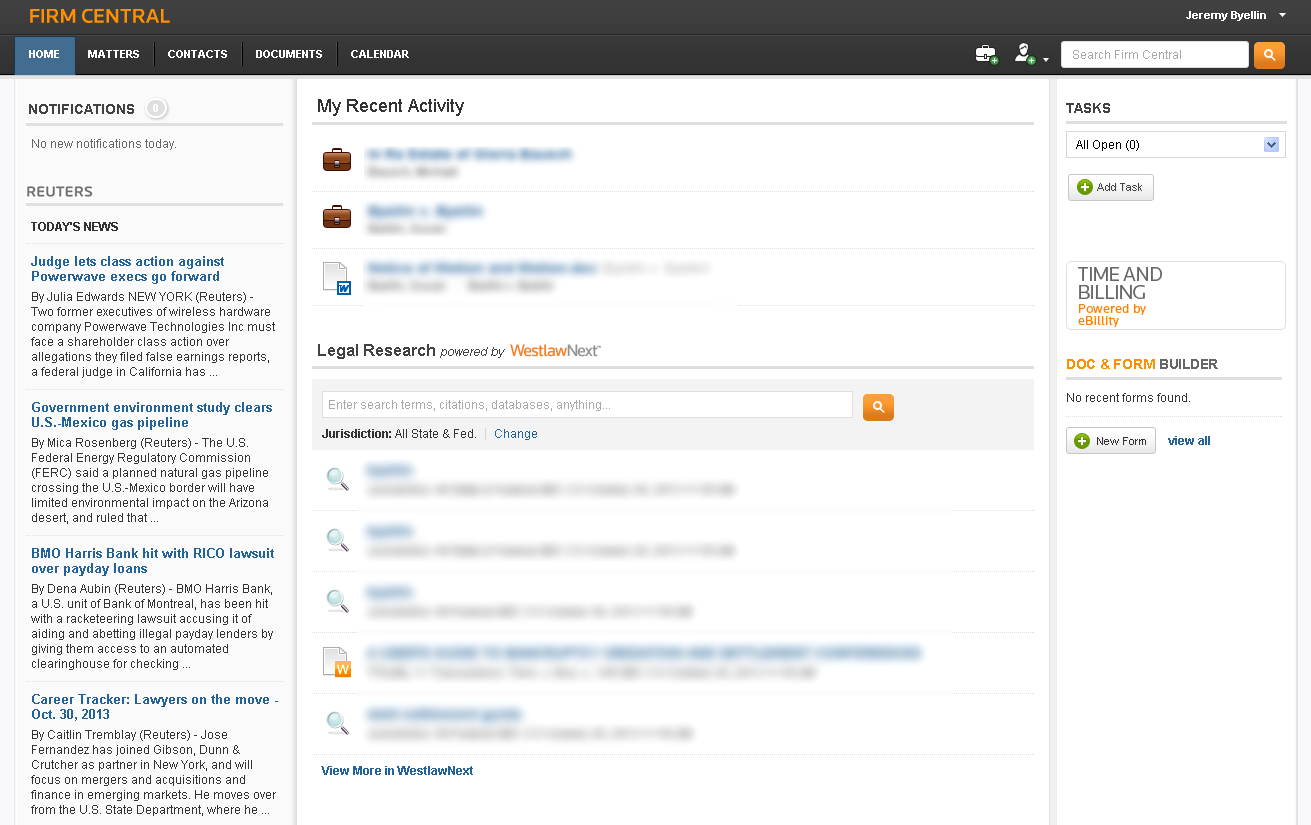Click the view all forms link

point(1189,441)
